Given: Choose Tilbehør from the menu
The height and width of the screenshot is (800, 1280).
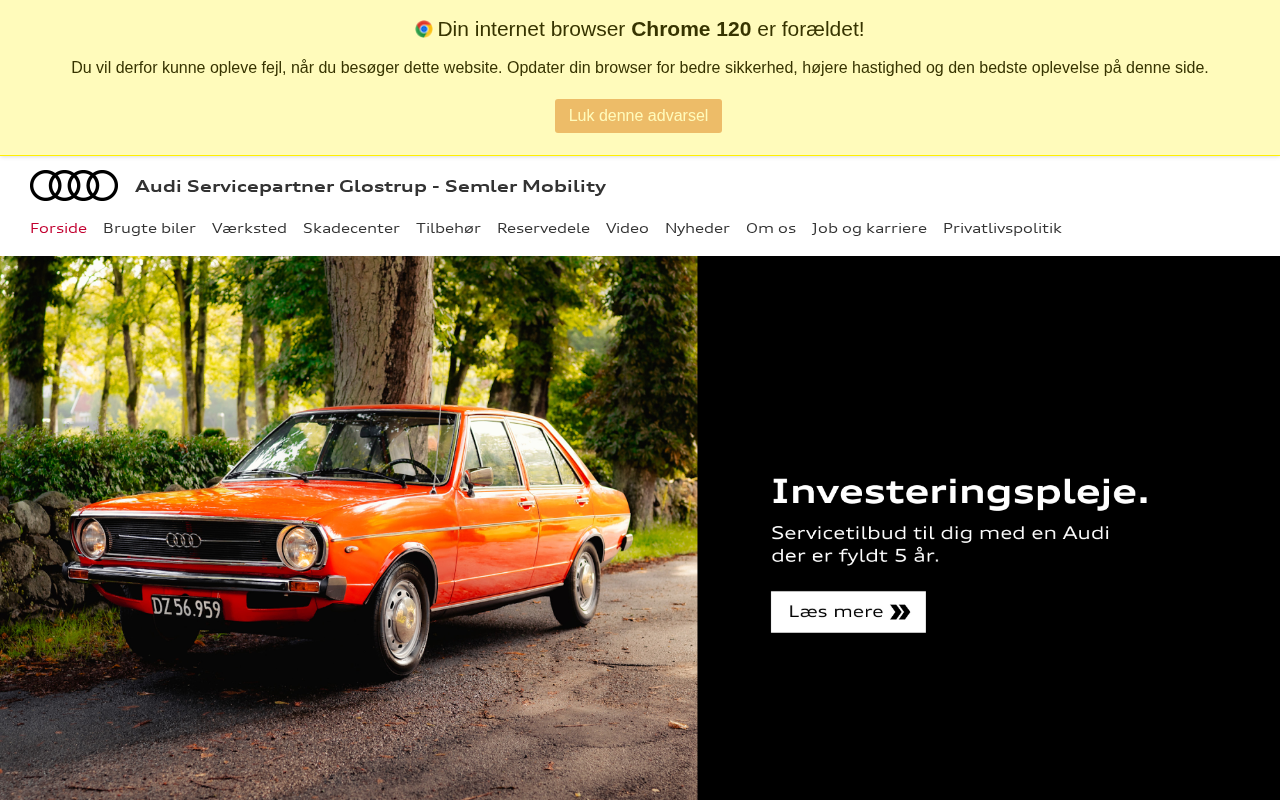Looking at the screenshot, I should click(448, 228).
